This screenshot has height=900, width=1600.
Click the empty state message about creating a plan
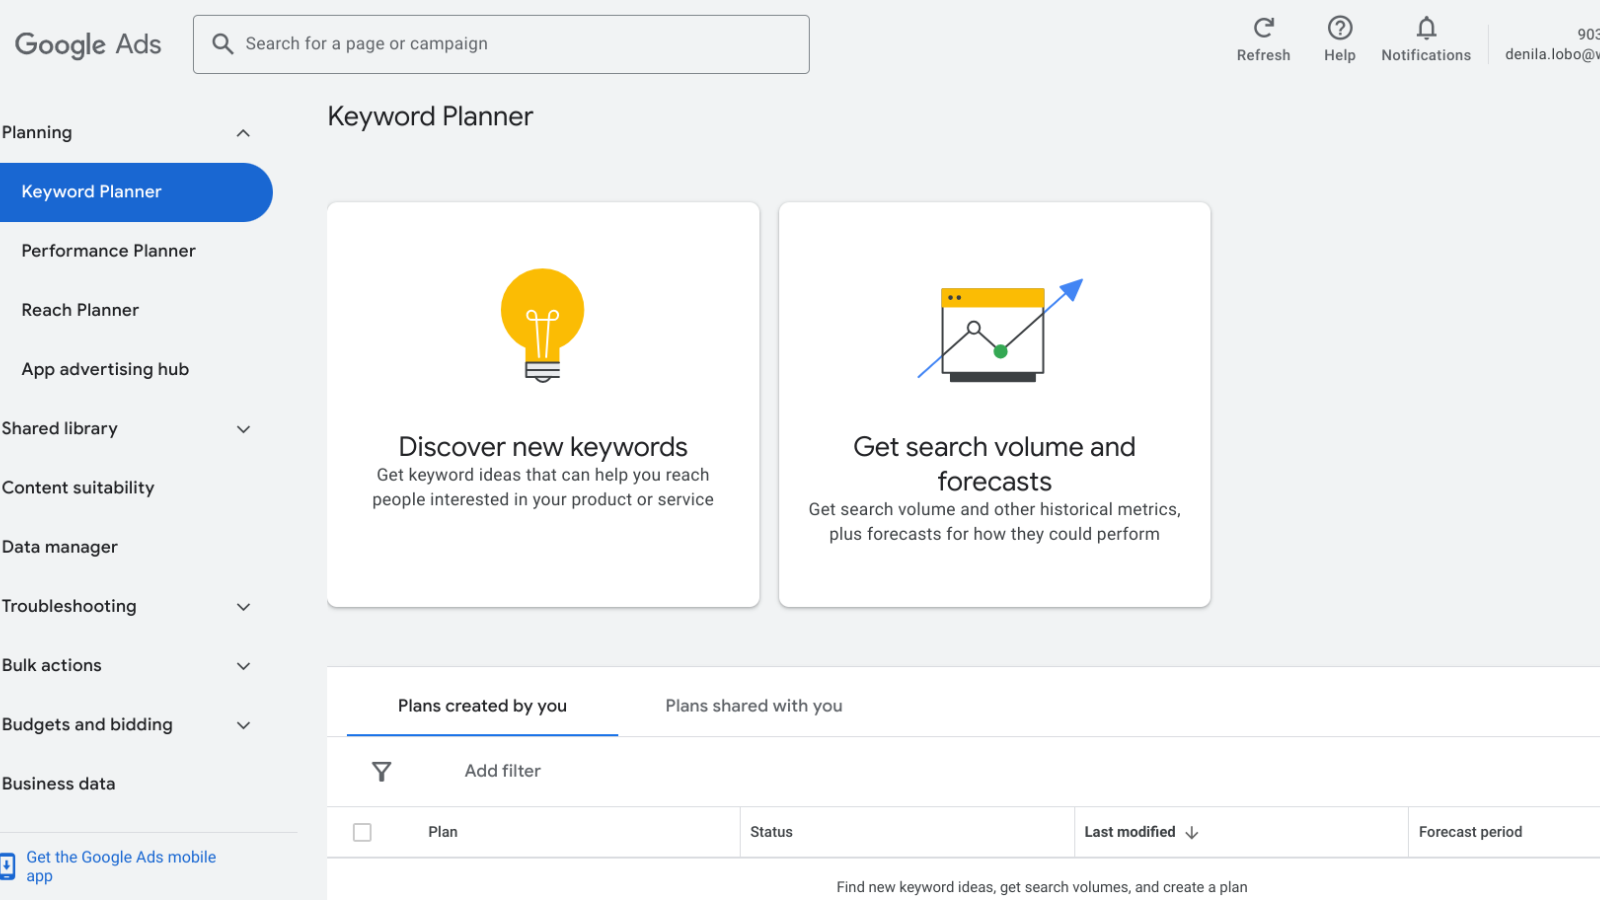click(x=1042, y=887)
